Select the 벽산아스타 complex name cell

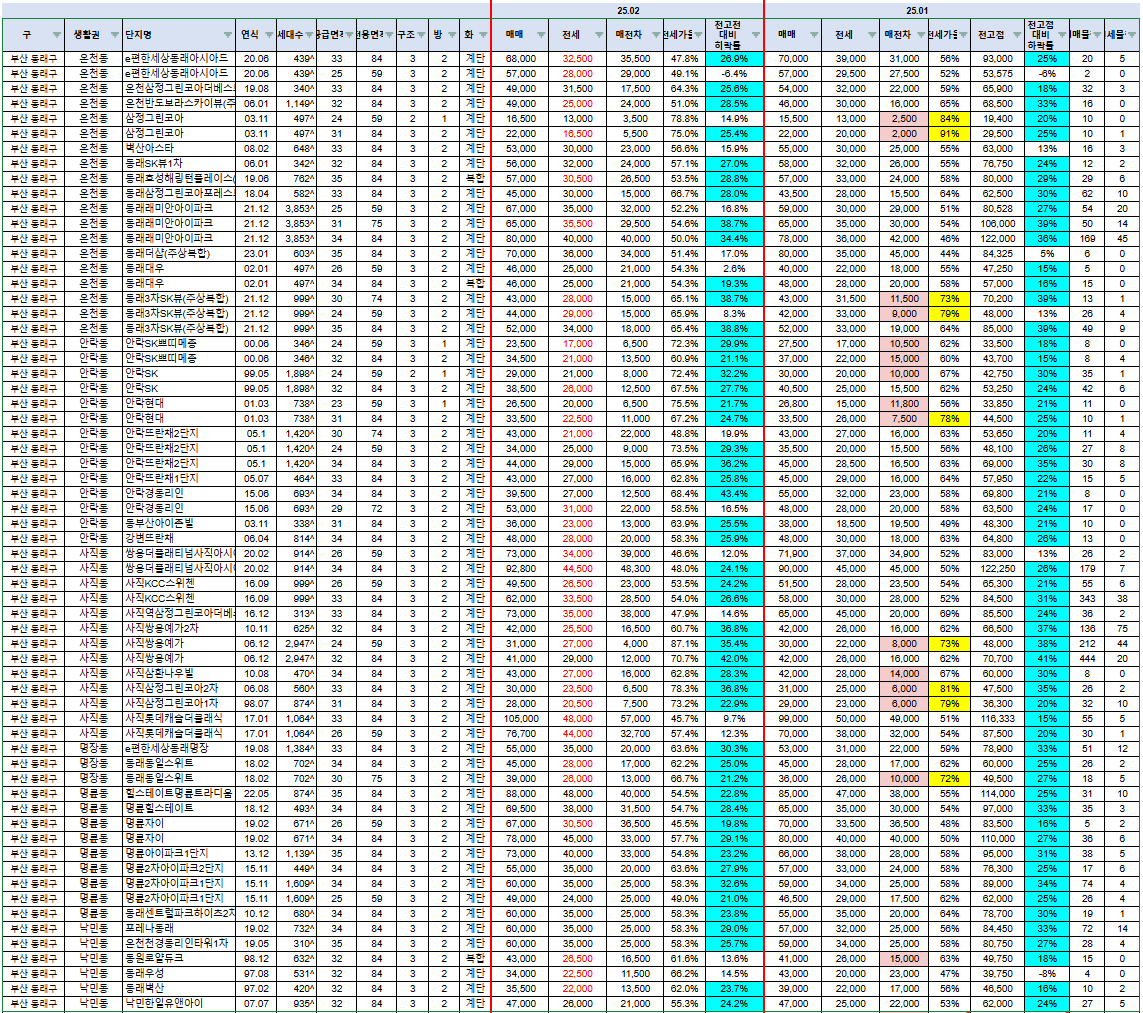pyautogui.click(x=179, y=149)
